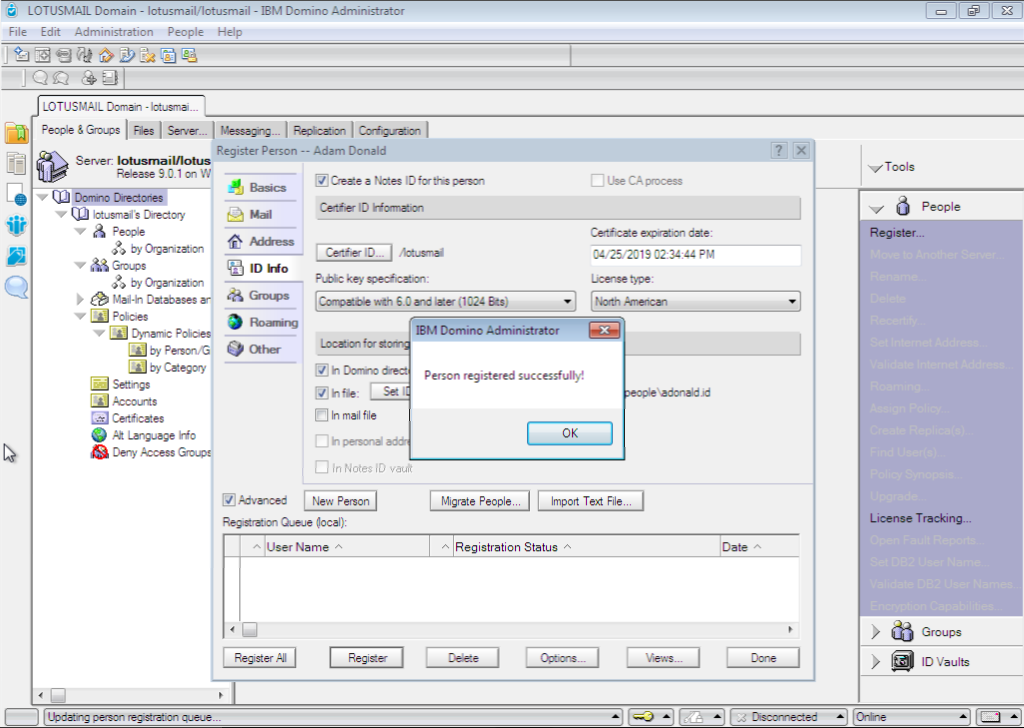Switch to the Replication tab
This screenshot has width=1024, height=728.
point(319,130)
